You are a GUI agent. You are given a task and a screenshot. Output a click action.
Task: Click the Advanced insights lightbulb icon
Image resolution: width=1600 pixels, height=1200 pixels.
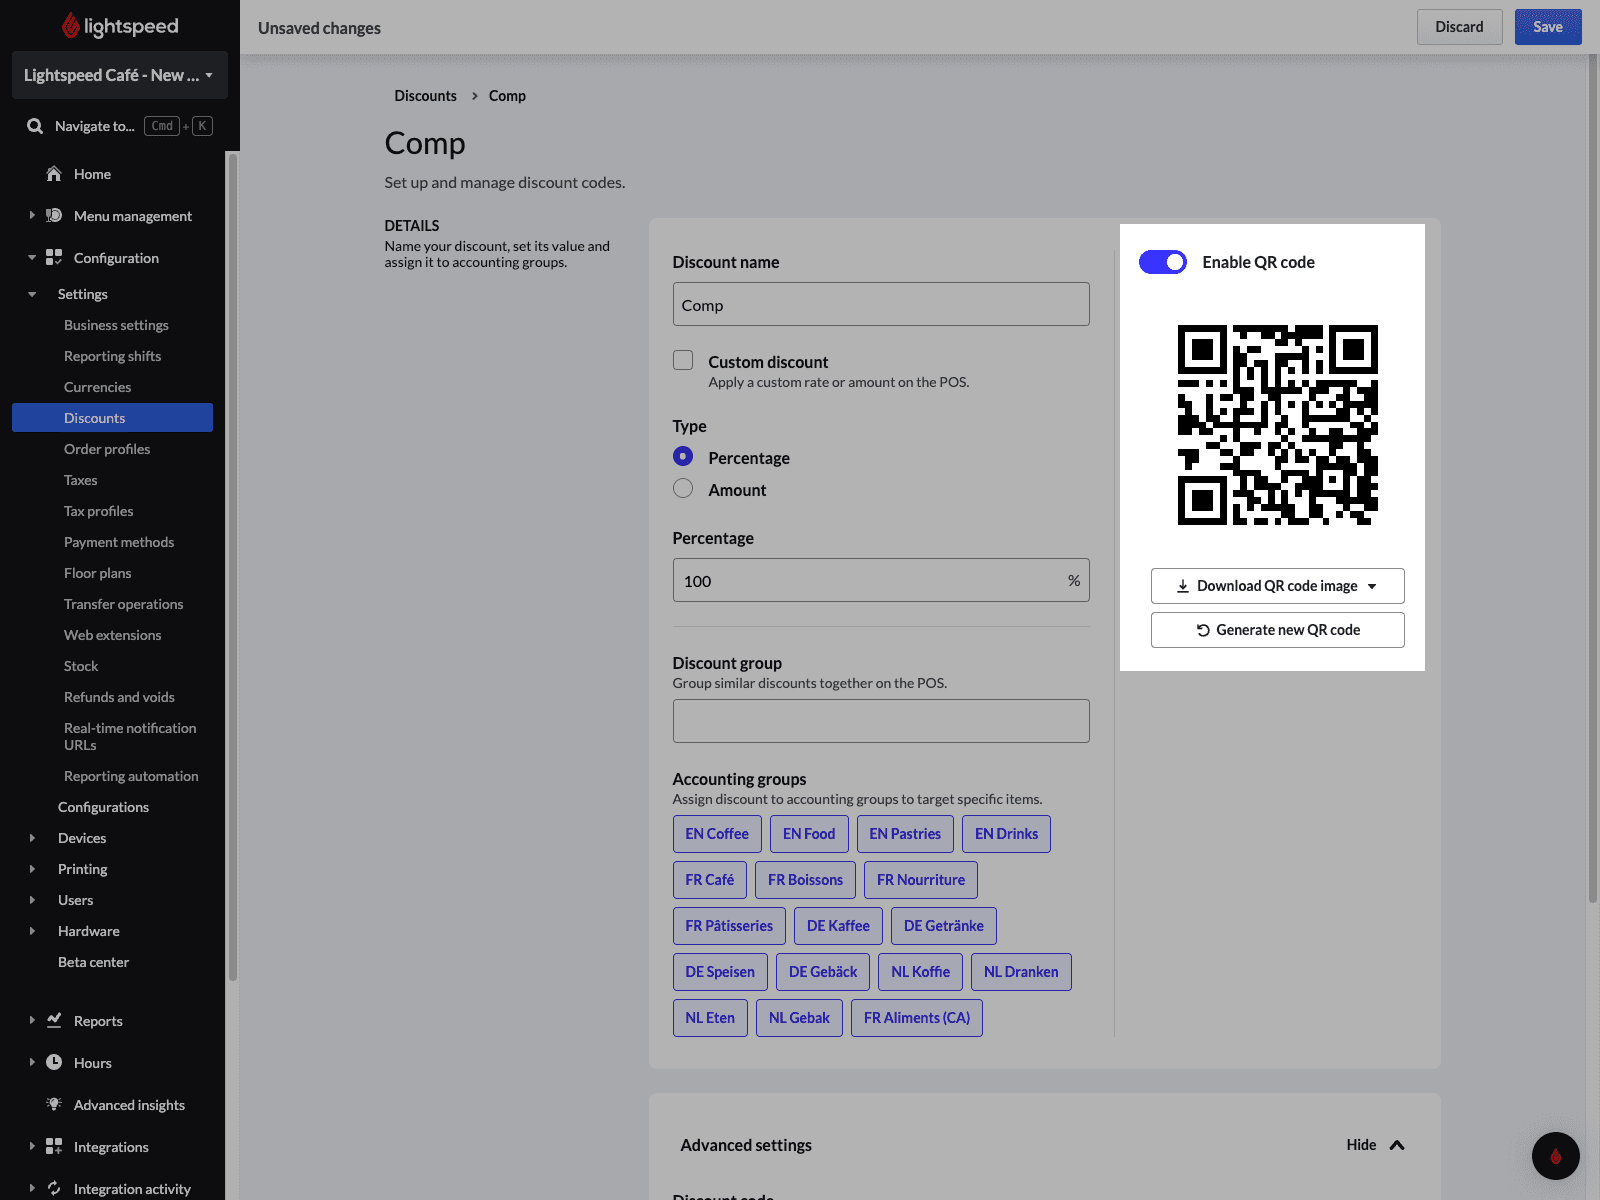(54, 1104)
